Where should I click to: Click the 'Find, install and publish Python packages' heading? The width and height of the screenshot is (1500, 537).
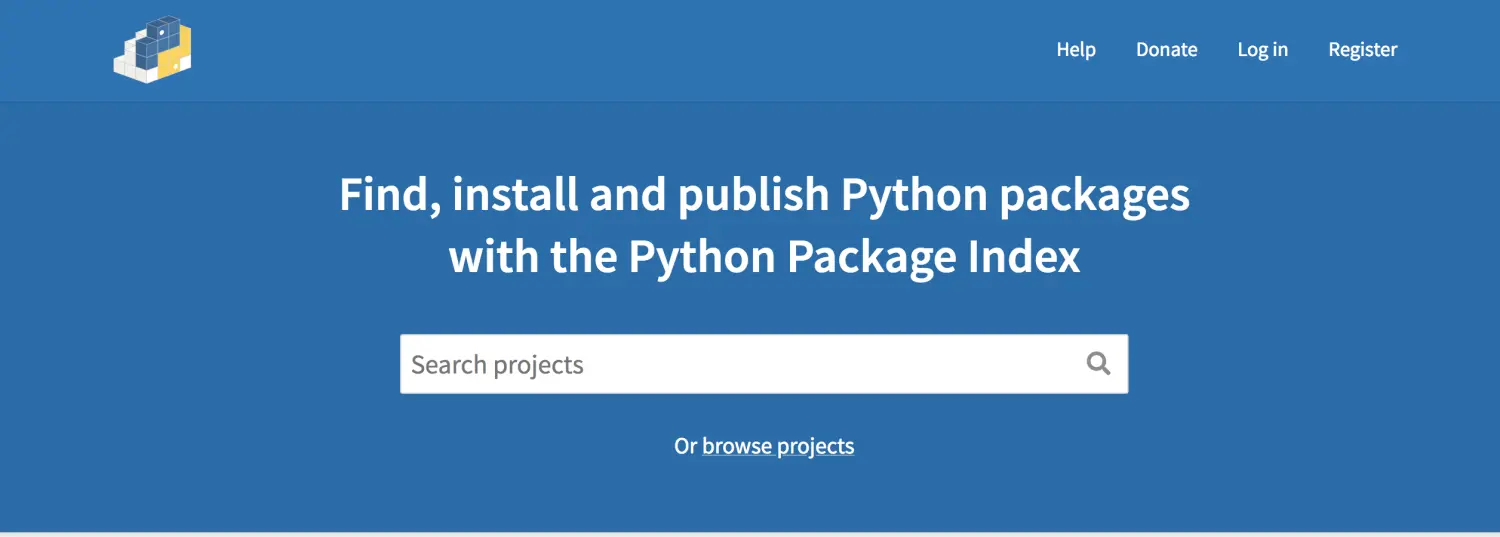pyautogui.click(x=764, y=195)
